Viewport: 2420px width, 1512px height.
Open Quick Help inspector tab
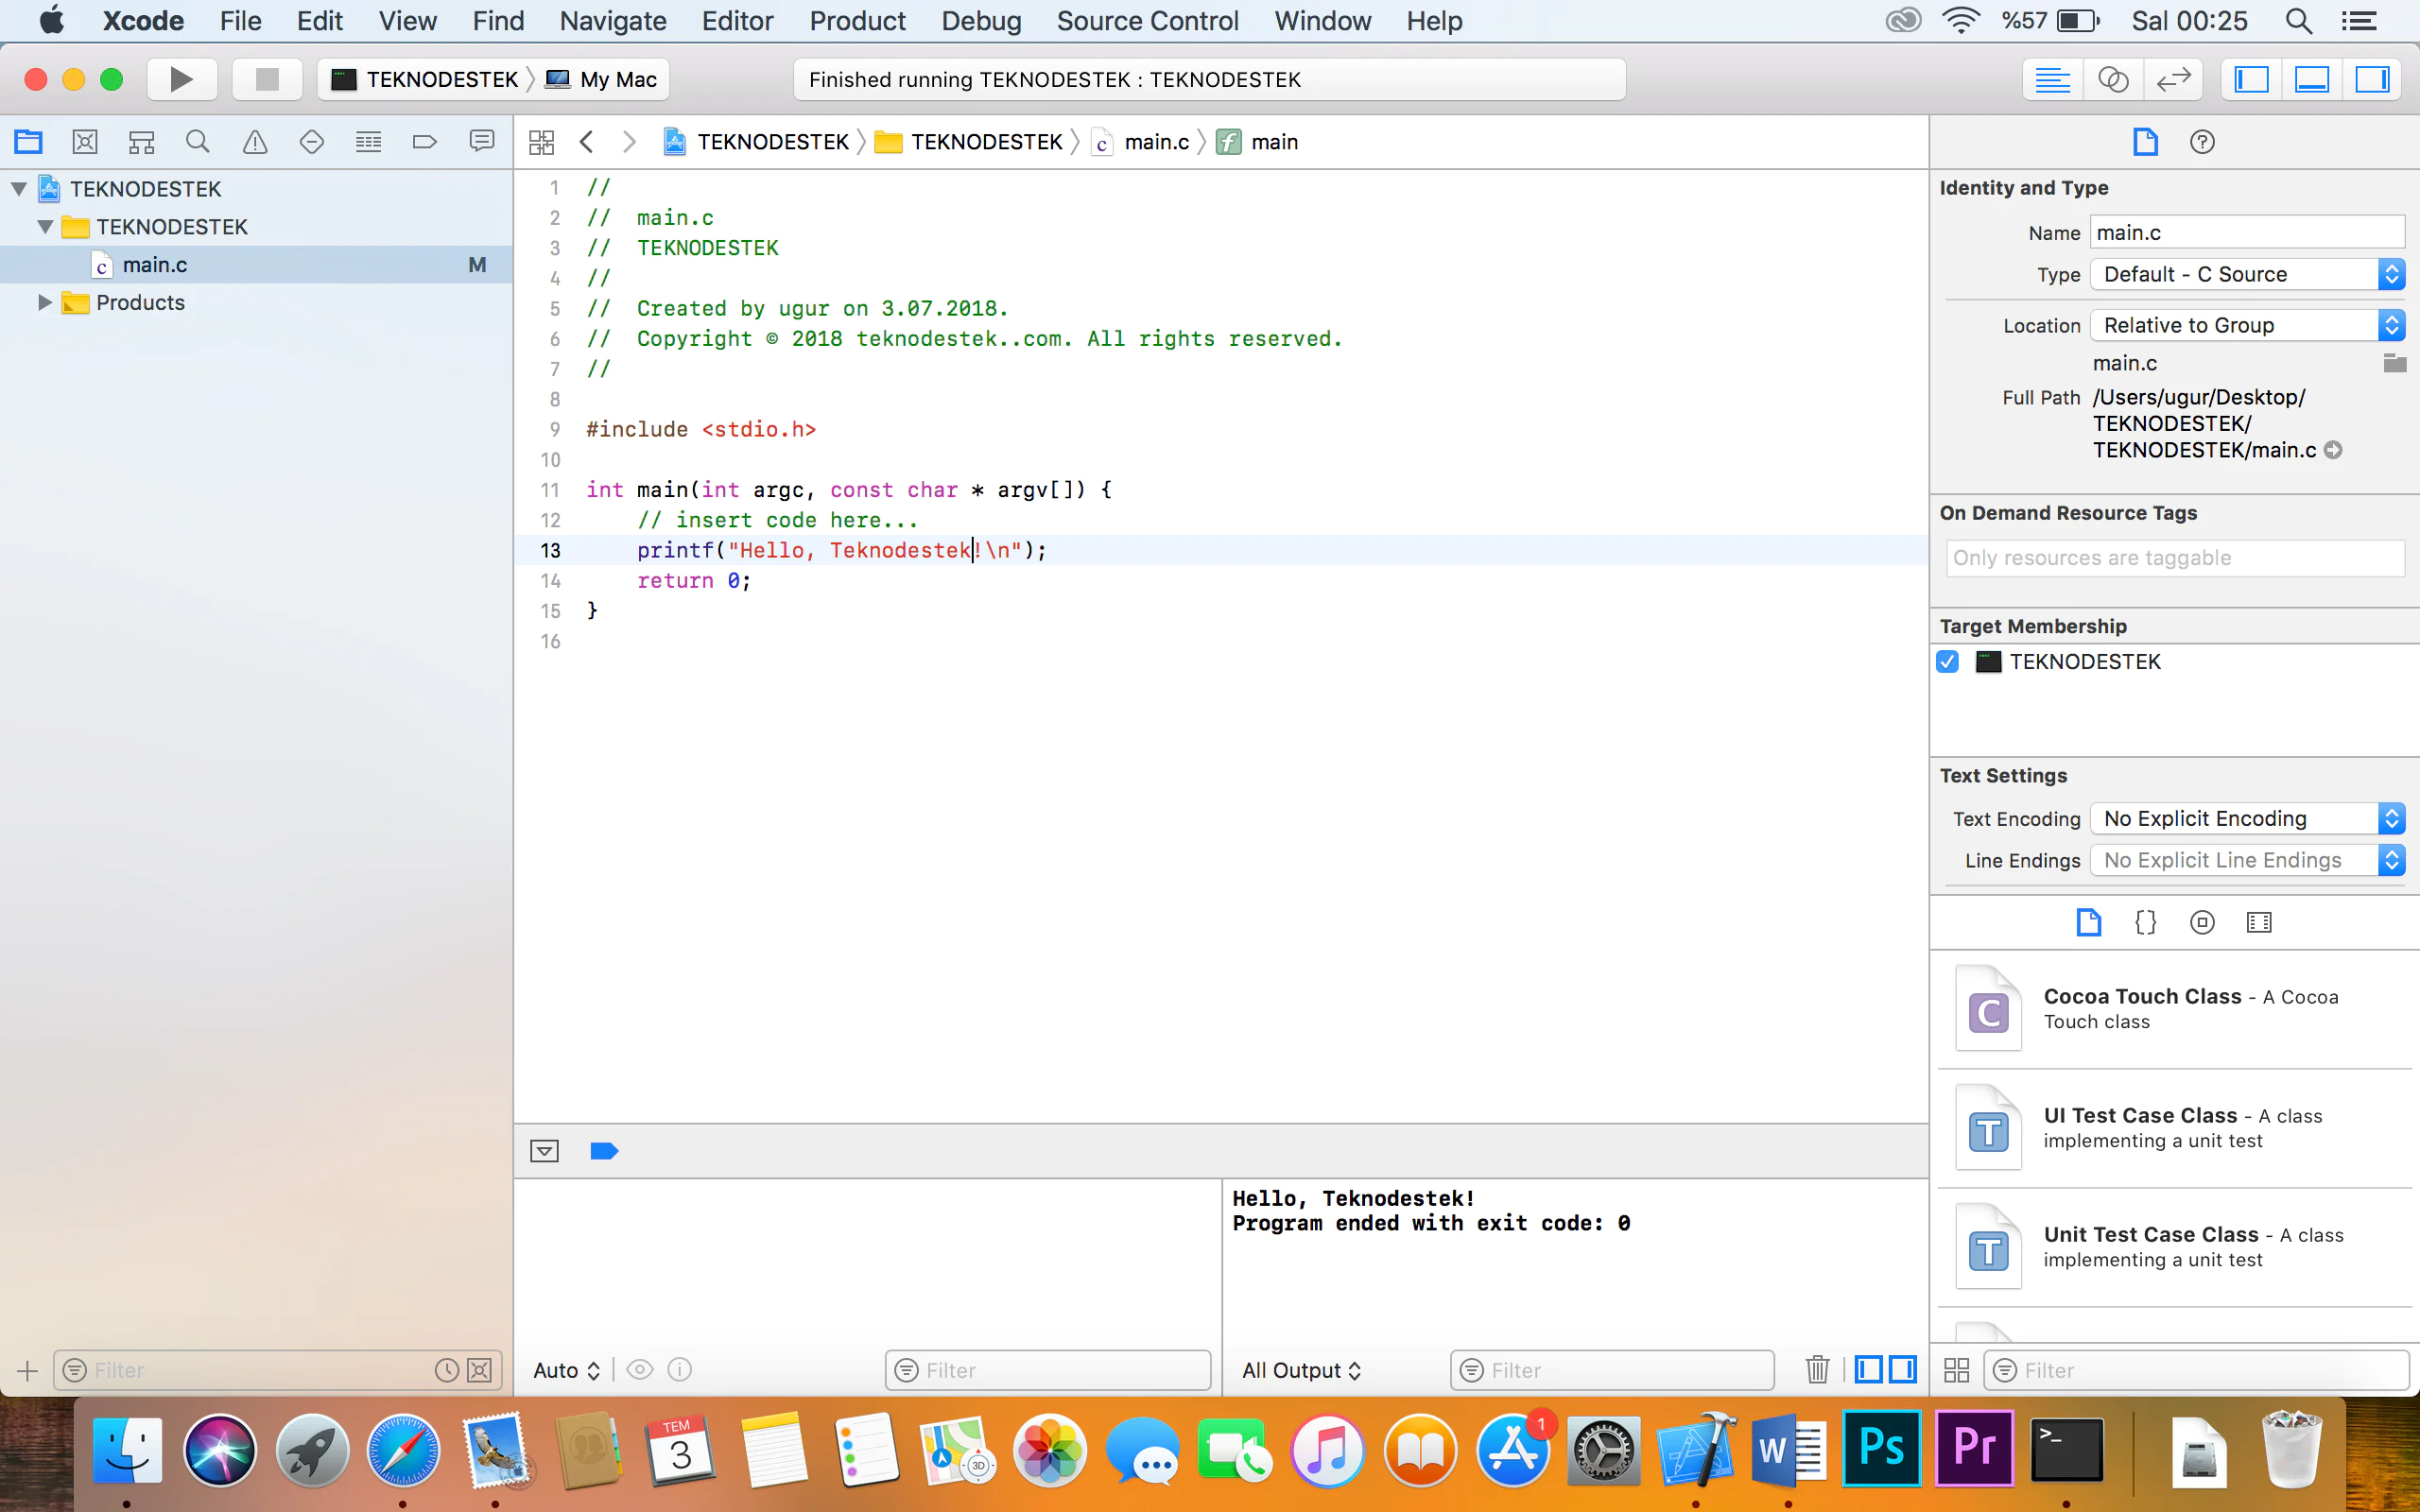(2202, 142)
